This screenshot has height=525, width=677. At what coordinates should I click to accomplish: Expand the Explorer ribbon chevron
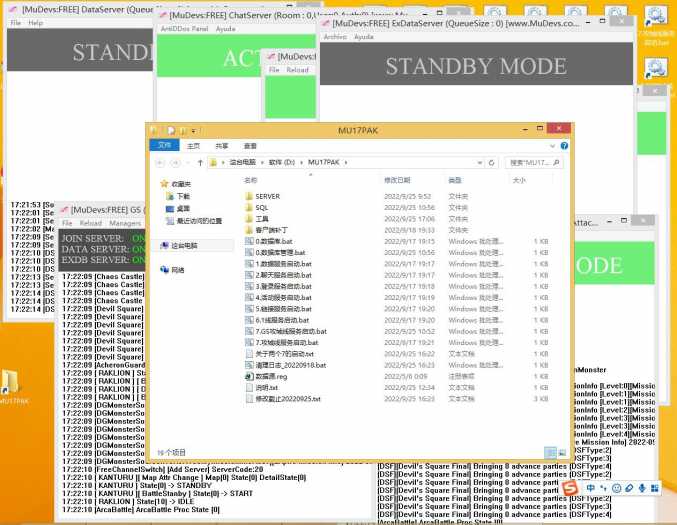pos(552,146)
